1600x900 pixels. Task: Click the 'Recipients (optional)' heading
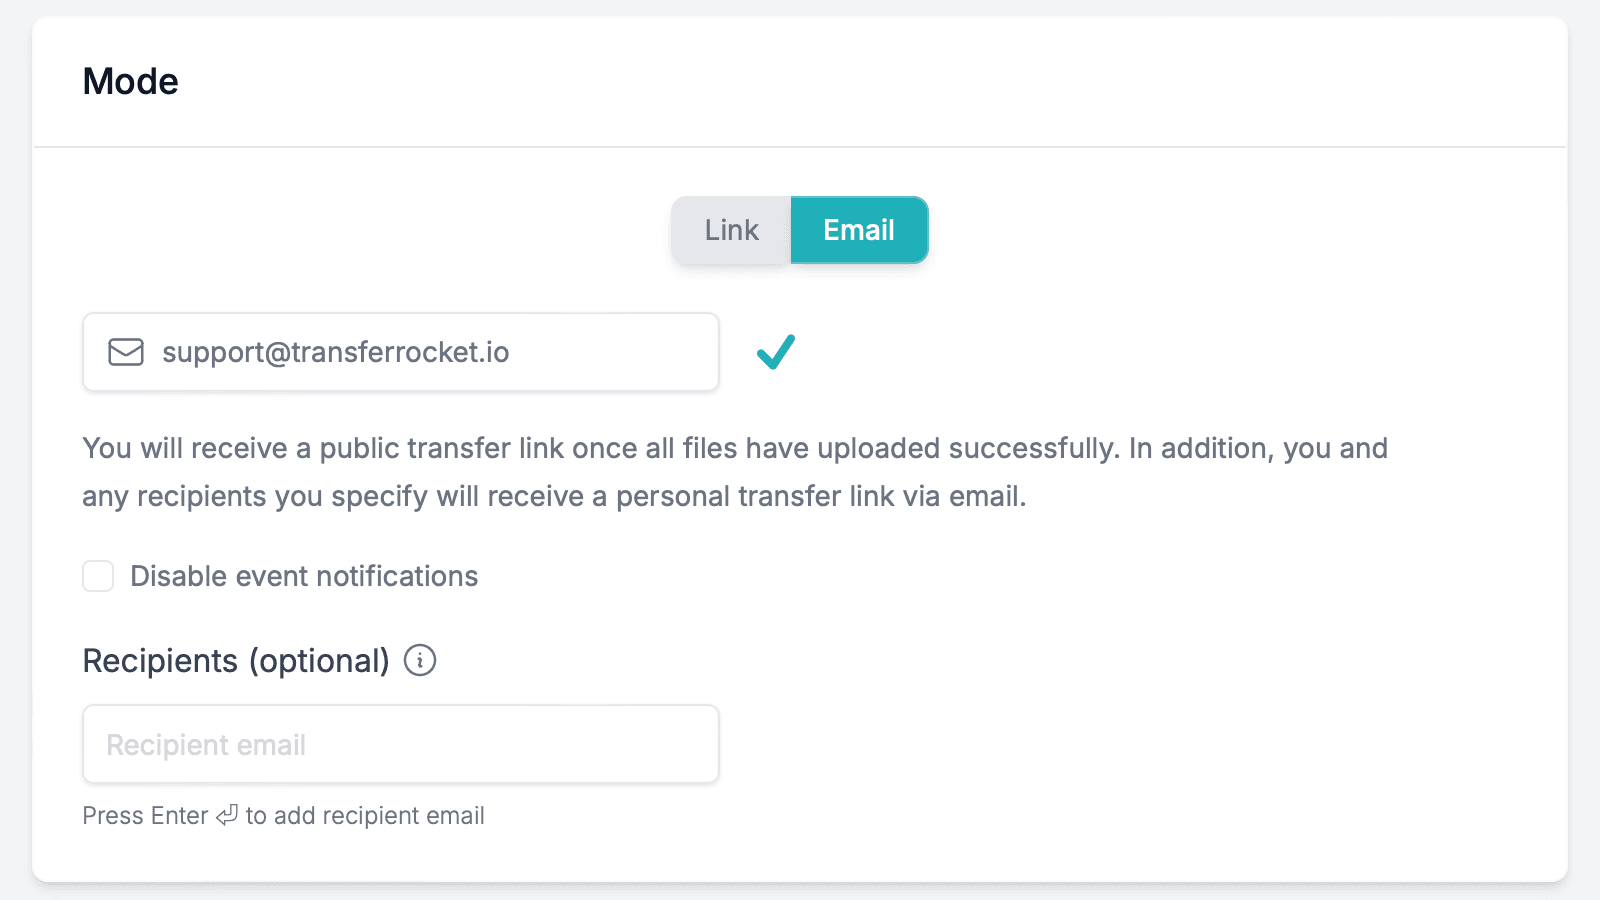point(236,661)
